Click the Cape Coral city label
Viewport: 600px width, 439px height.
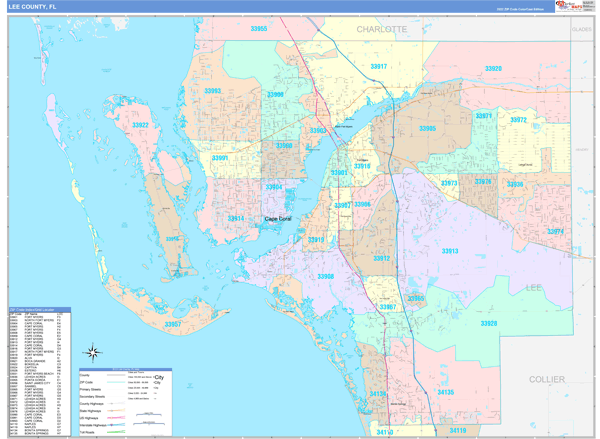pos(278,219)
